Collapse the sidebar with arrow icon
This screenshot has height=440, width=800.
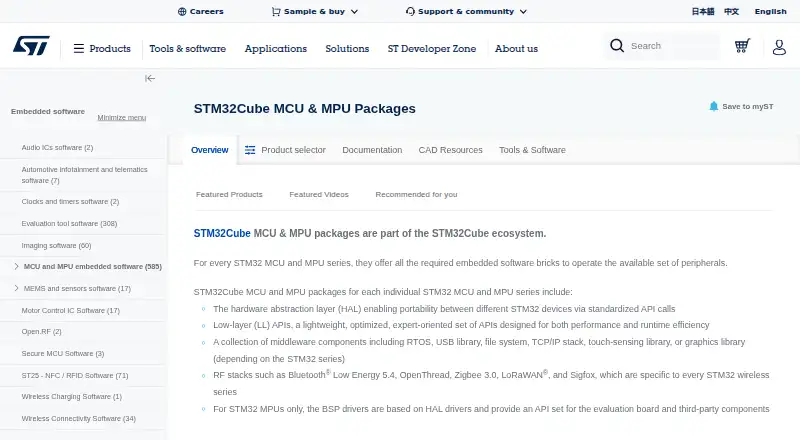pos(149,78)
